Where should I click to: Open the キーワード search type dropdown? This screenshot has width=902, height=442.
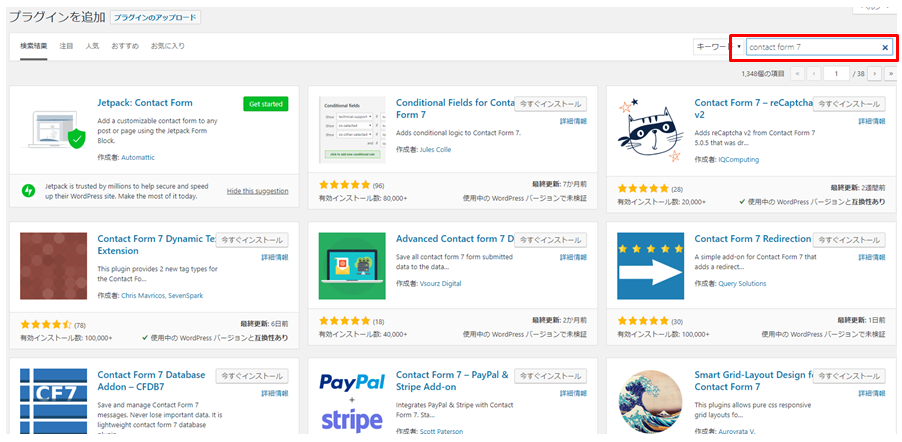click(718, 47)
